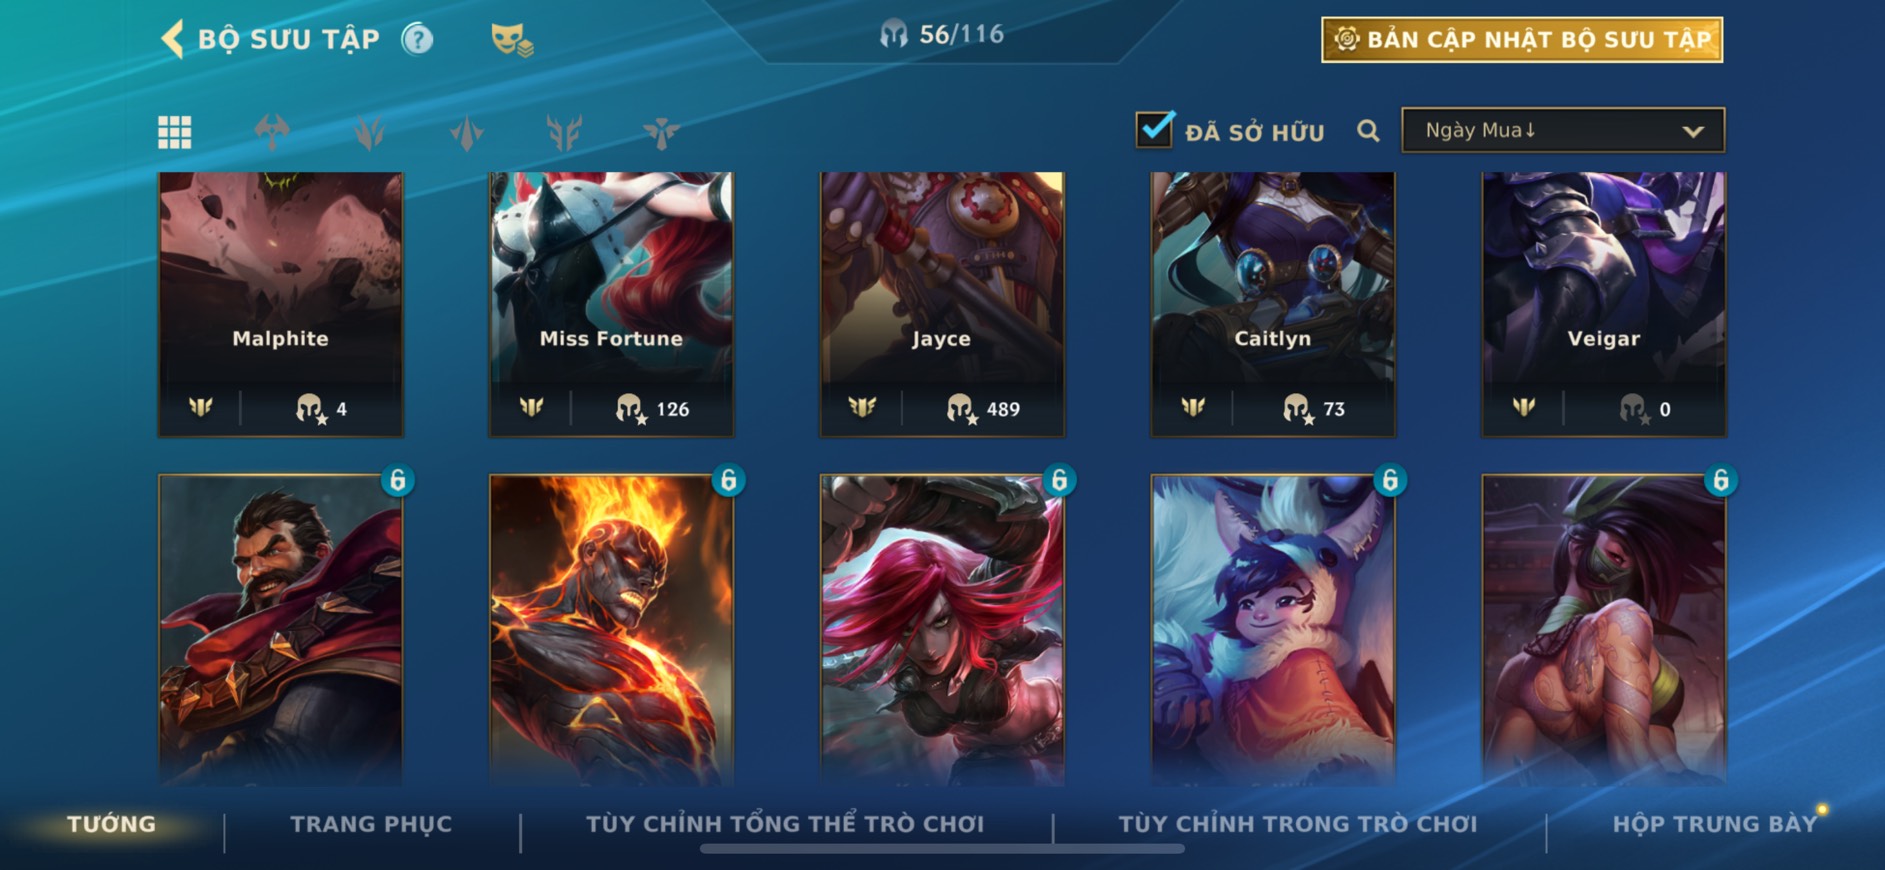Filter champions by the third role icon
1885x870 pixels.
(x=467, y=132)
